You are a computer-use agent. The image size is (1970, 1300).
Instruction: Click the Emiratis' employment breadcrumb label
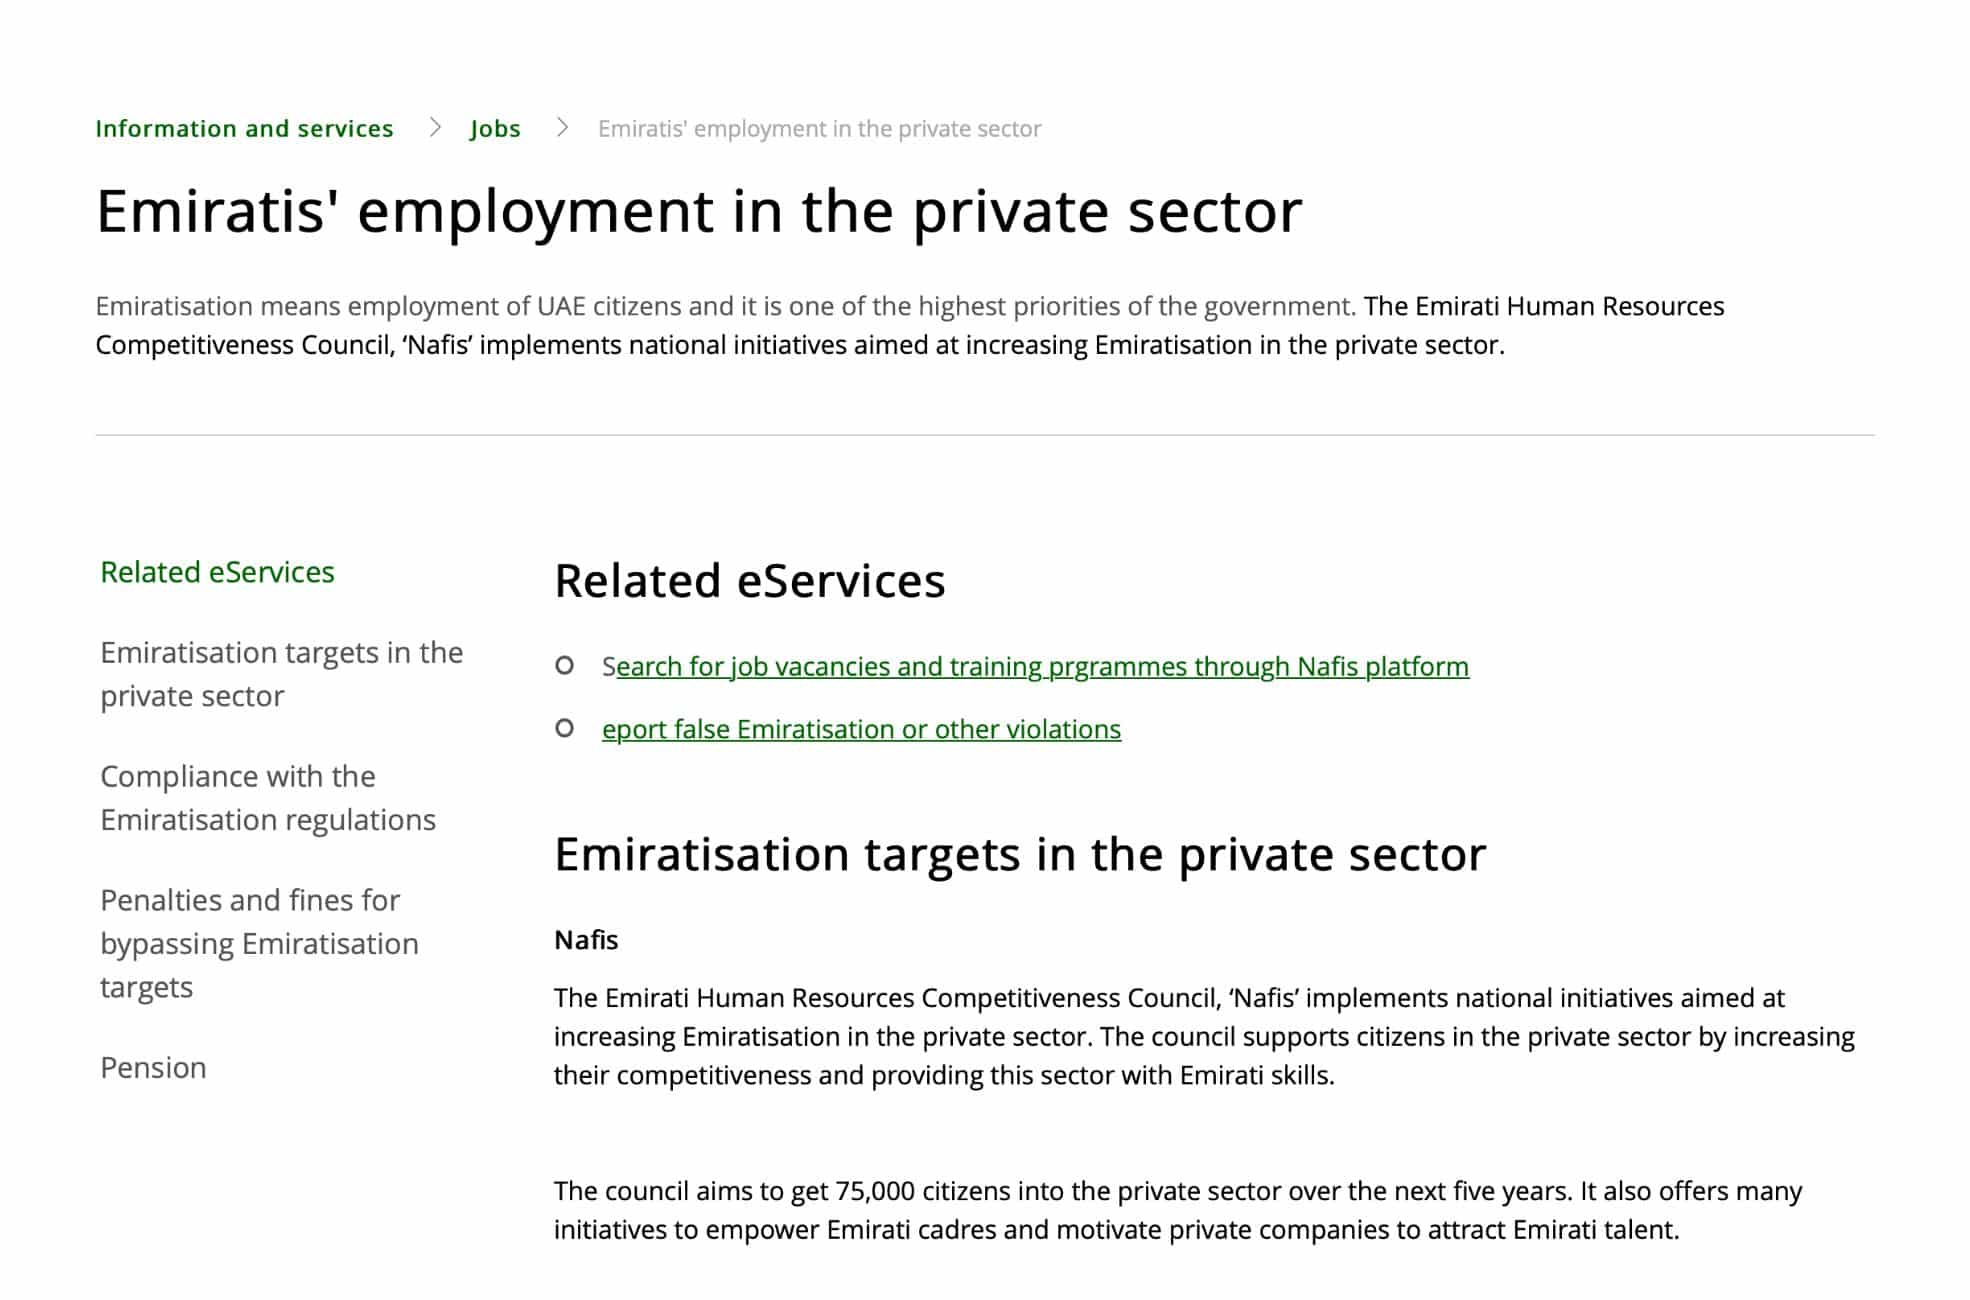[x=818, y=128]
